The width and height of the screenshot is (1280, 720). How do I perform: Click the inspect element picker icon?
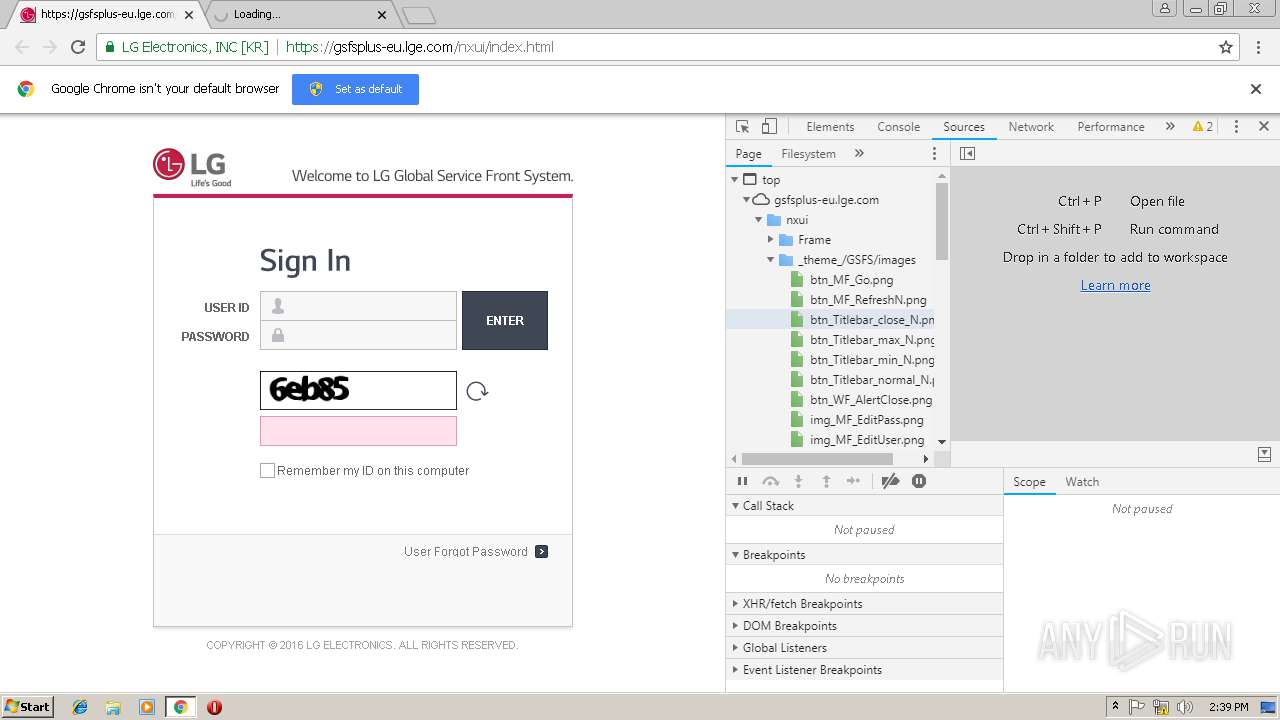[x=742, y=127]
